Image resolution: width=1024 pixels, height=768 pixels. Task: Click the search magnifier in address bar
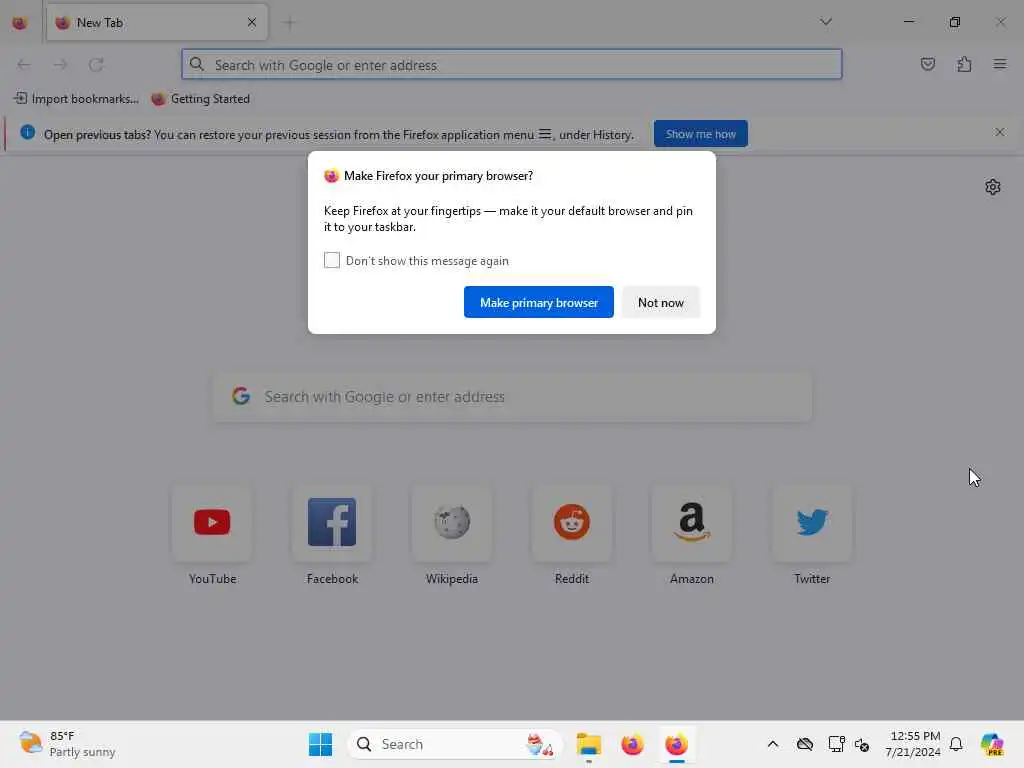(197, 65)
